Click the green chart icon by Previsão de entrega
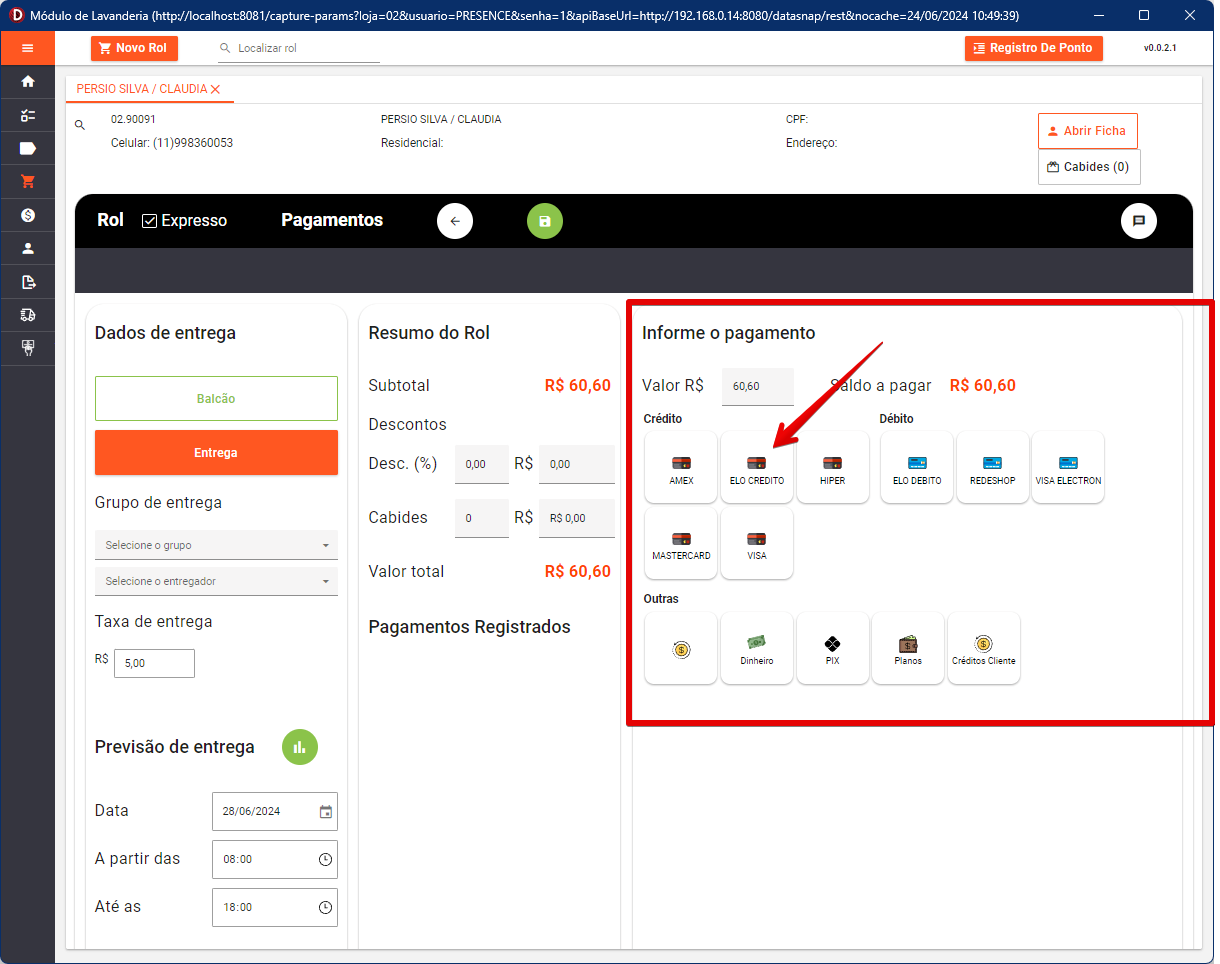The height and width of the screenshot is (964, 1220). pos(300,747)
